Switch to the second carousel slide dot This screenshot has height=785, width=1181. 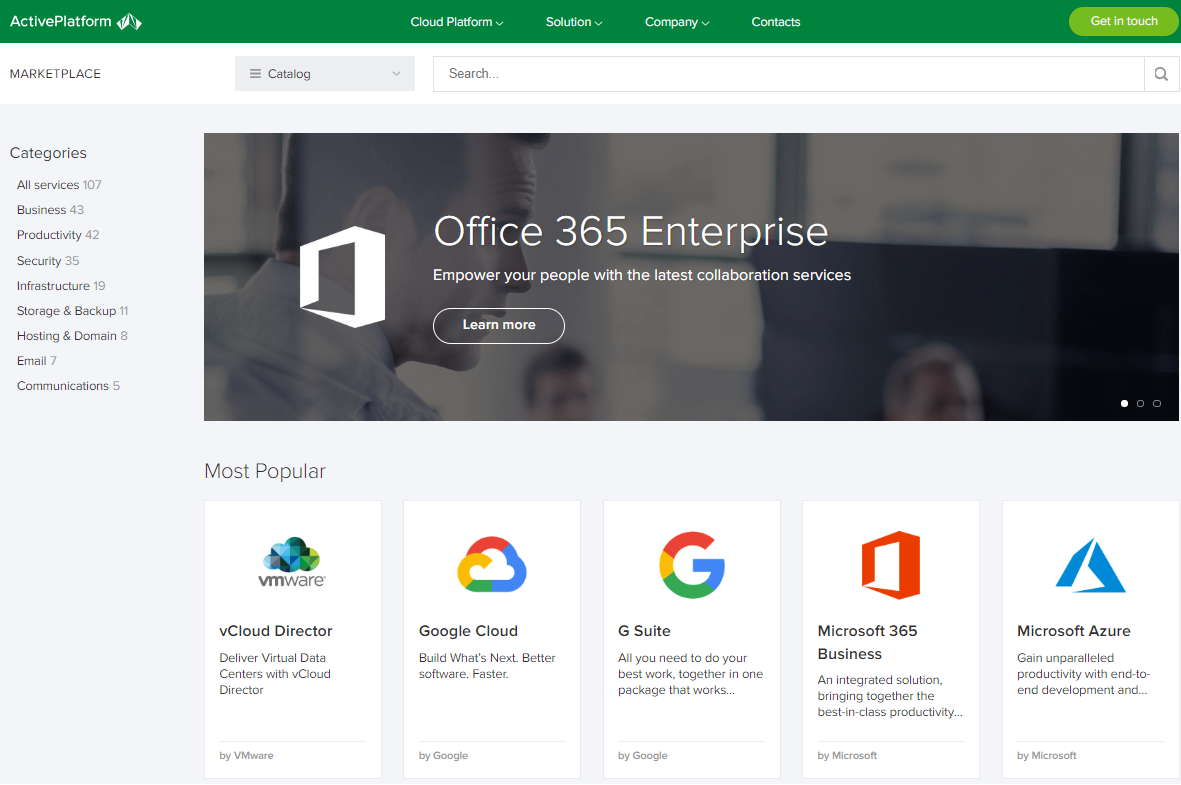point(1140,404)
